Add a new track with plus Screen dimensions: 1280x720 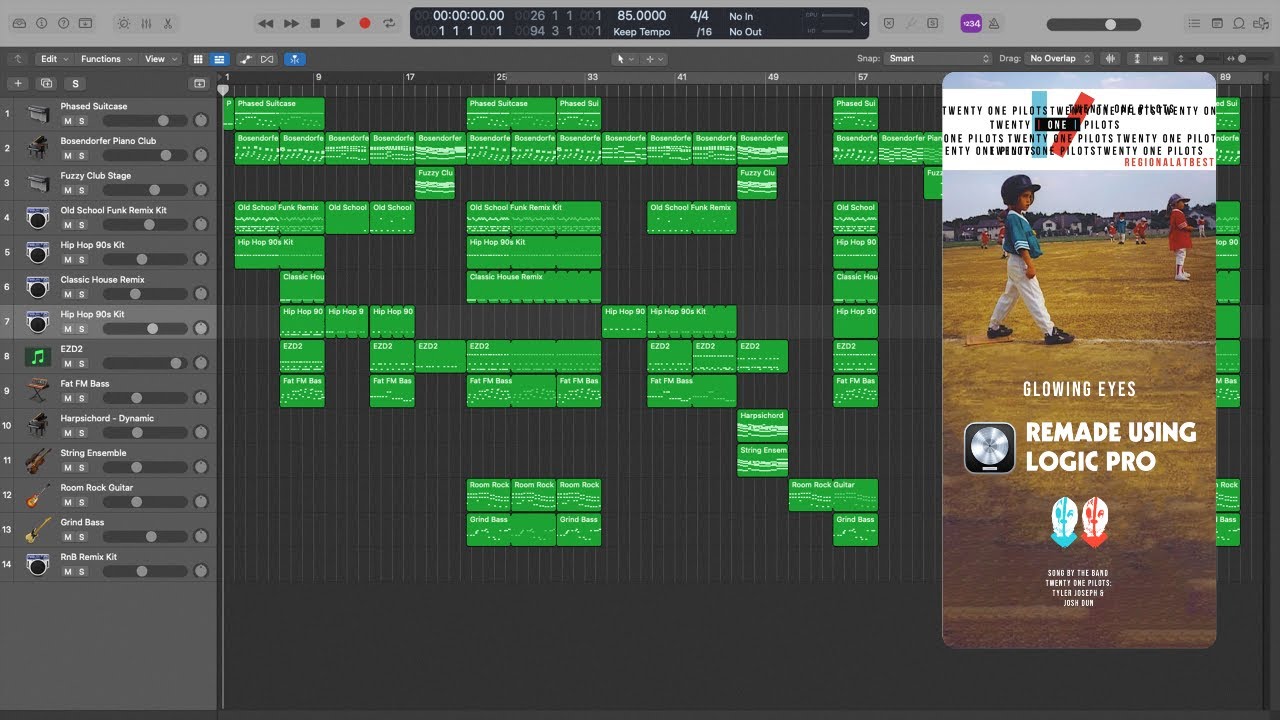coord(18,84)
